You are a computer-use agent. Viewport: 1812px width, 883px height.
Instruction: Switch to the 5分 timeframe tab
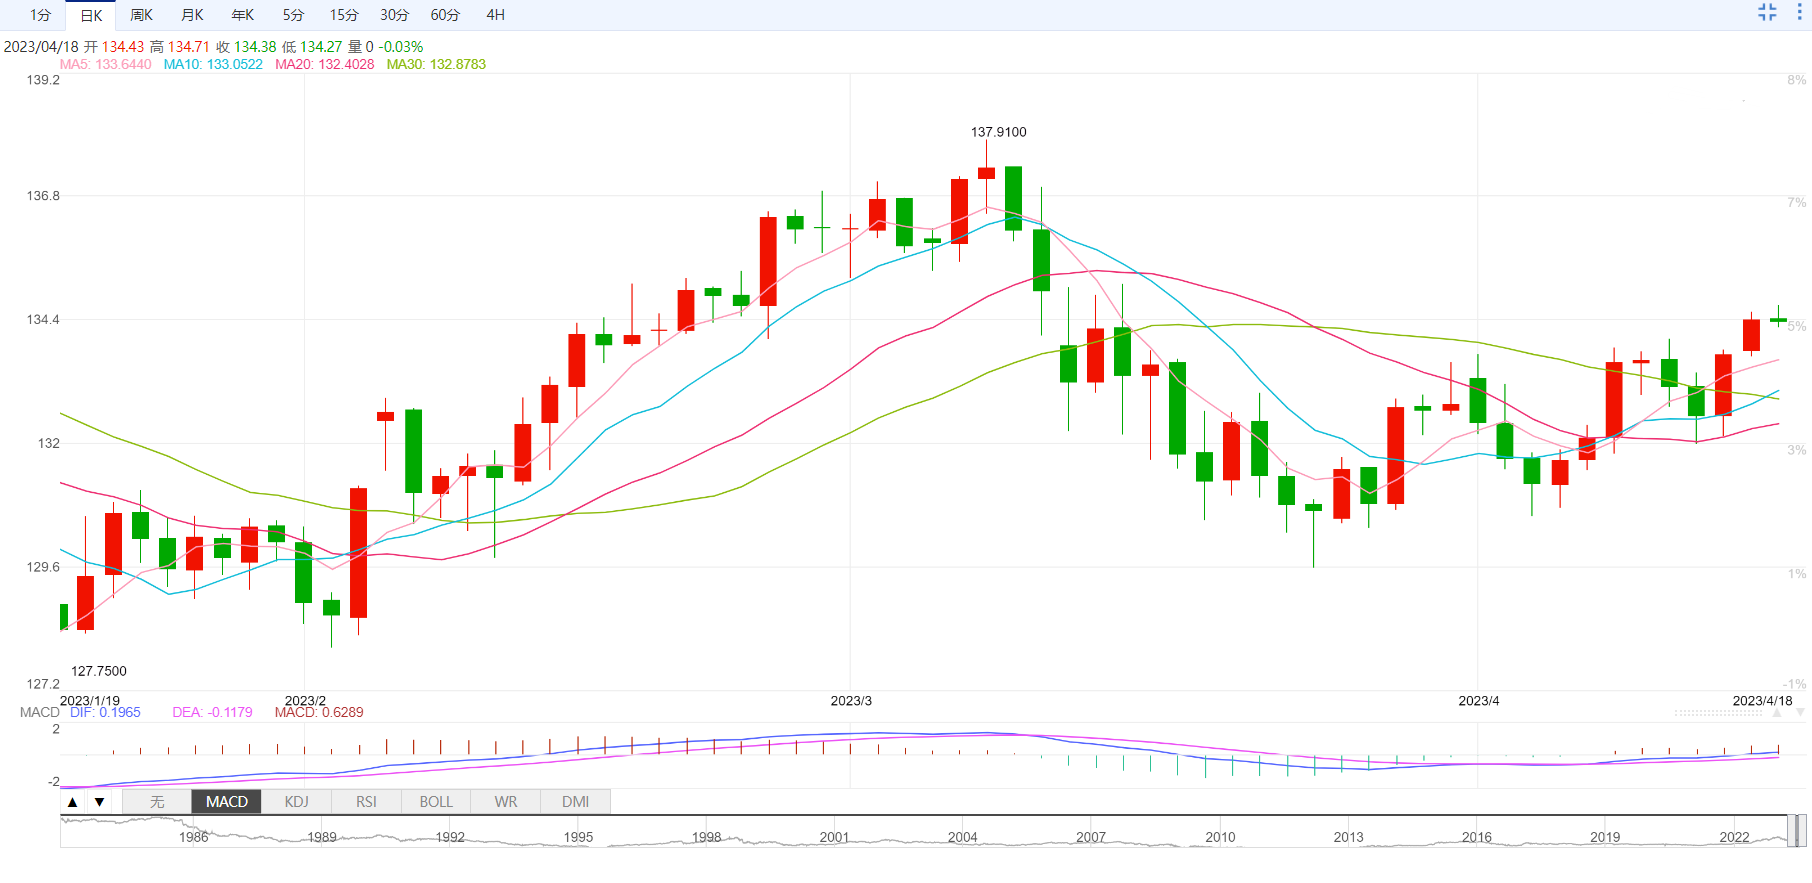293,15
